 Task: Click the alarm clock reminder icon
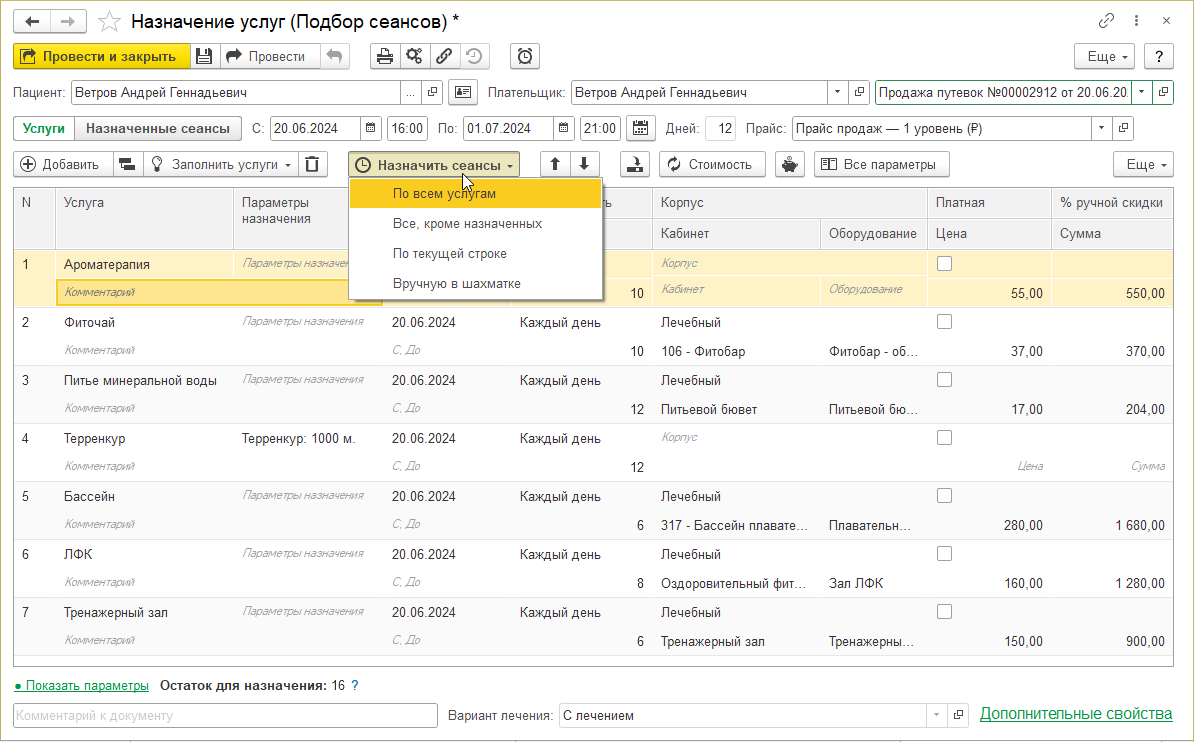click(x=525, y=56)
